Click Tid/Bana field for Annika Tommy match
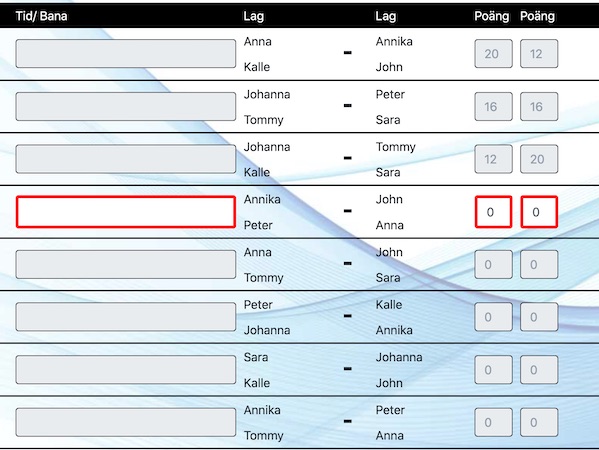Viewport: 599px width, 450px height. [x=126, y=422]
